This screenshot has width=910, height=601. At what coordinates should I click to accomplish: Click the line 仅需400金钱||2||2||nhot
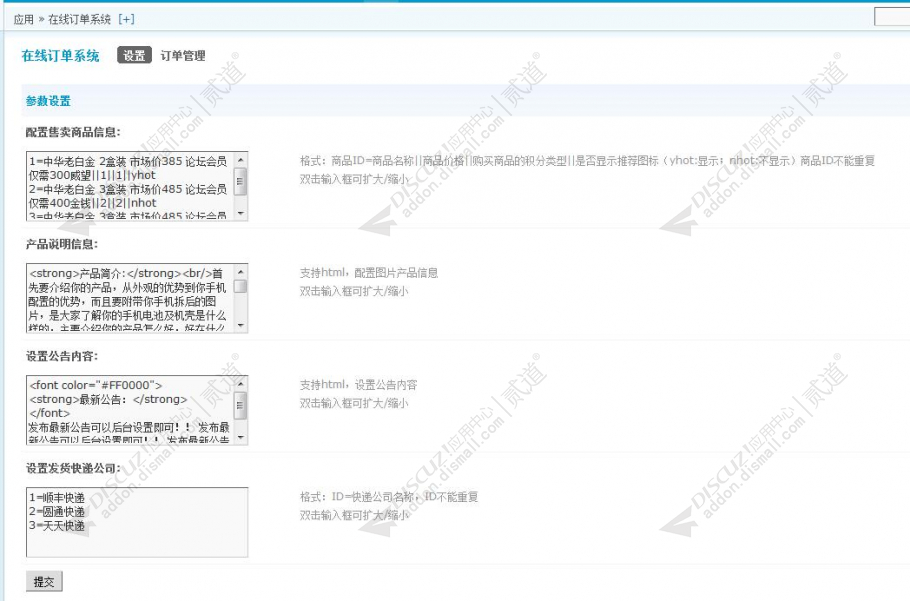coord(92,203)
